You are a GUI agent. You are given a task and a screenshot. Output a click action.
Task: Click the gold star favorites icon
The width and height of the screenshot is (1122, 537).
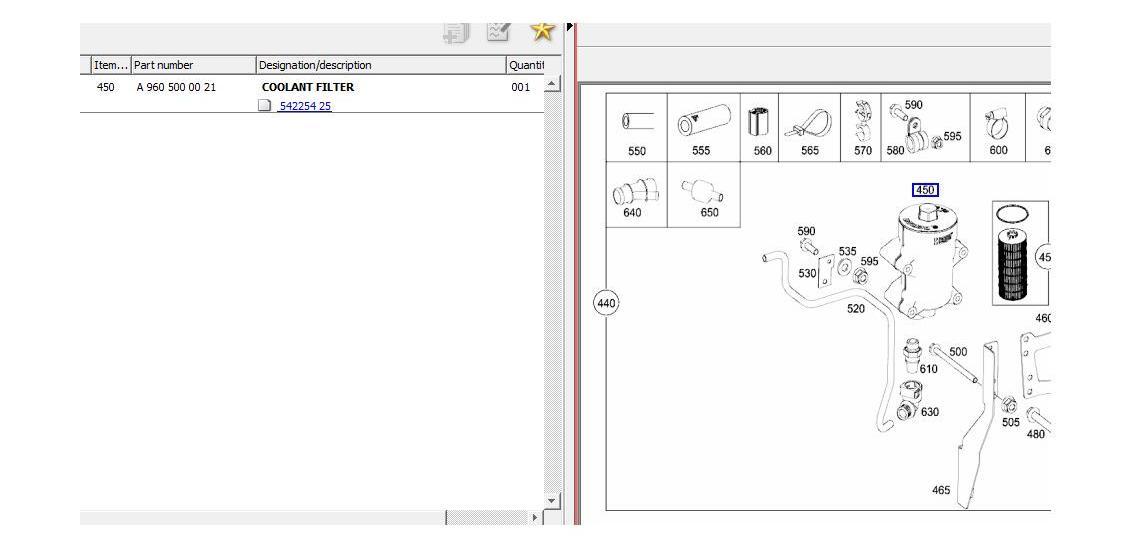pos(542,31)
